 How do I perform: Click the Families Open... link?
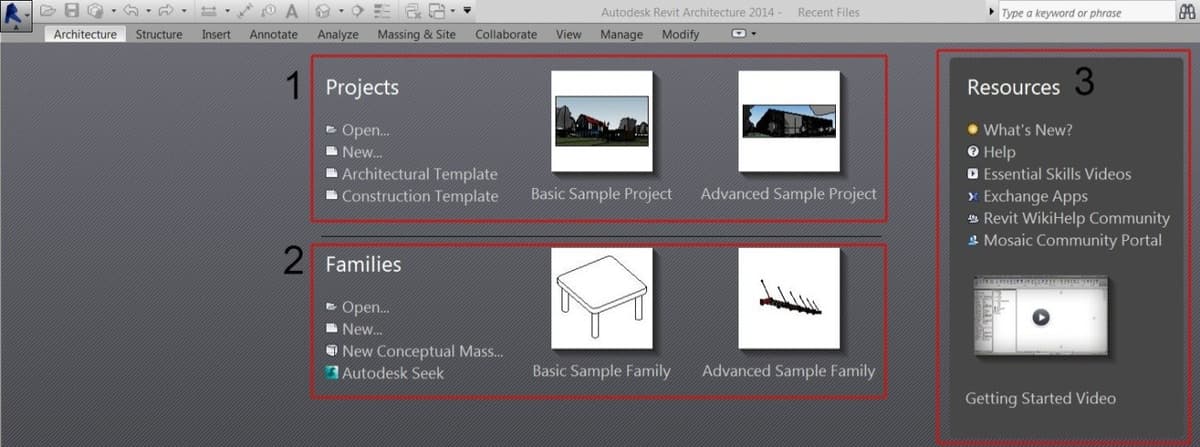click(366, 307)
